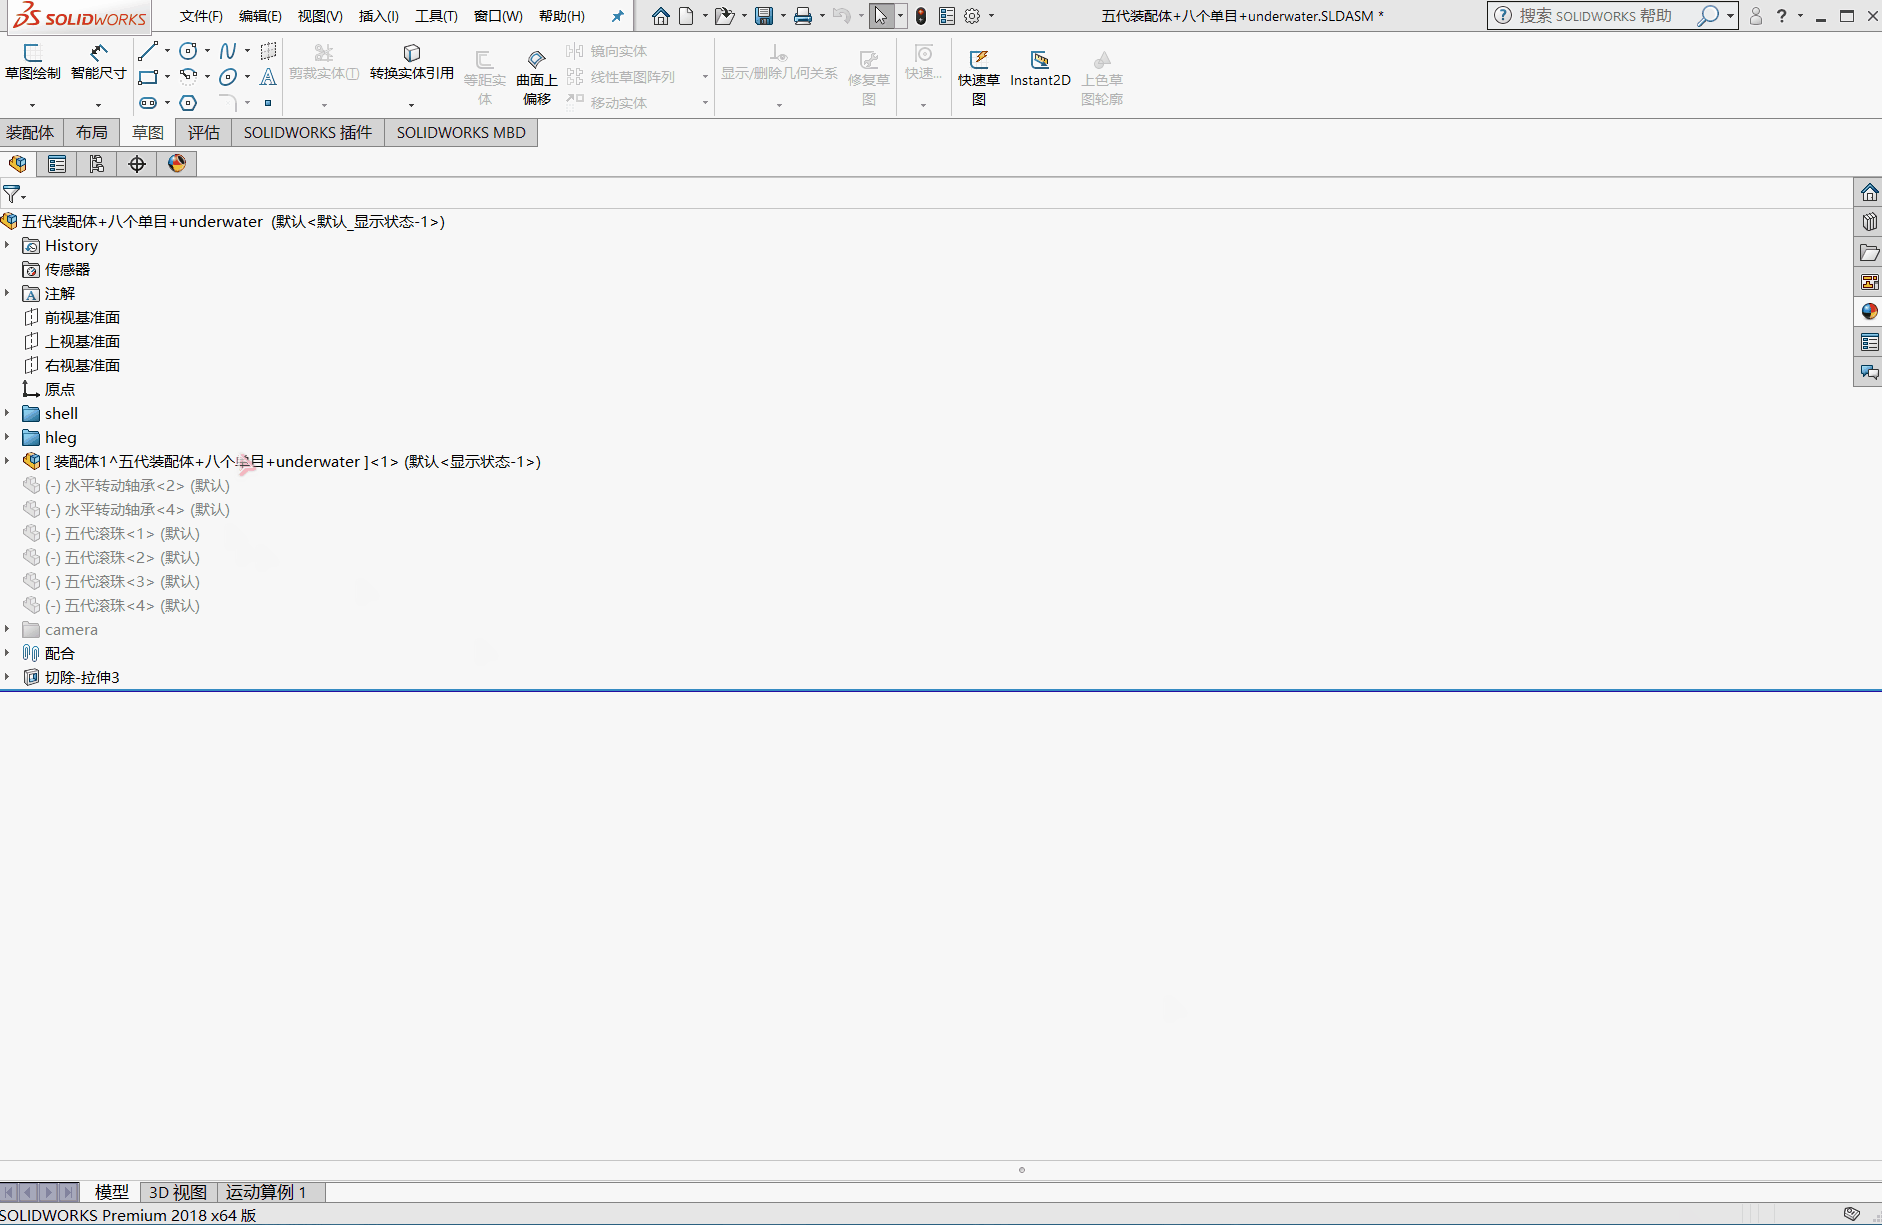Viewport: 1882px width, 1225px height.
Task: Pick the Spline sketch tool
Action: coord(228,51)
